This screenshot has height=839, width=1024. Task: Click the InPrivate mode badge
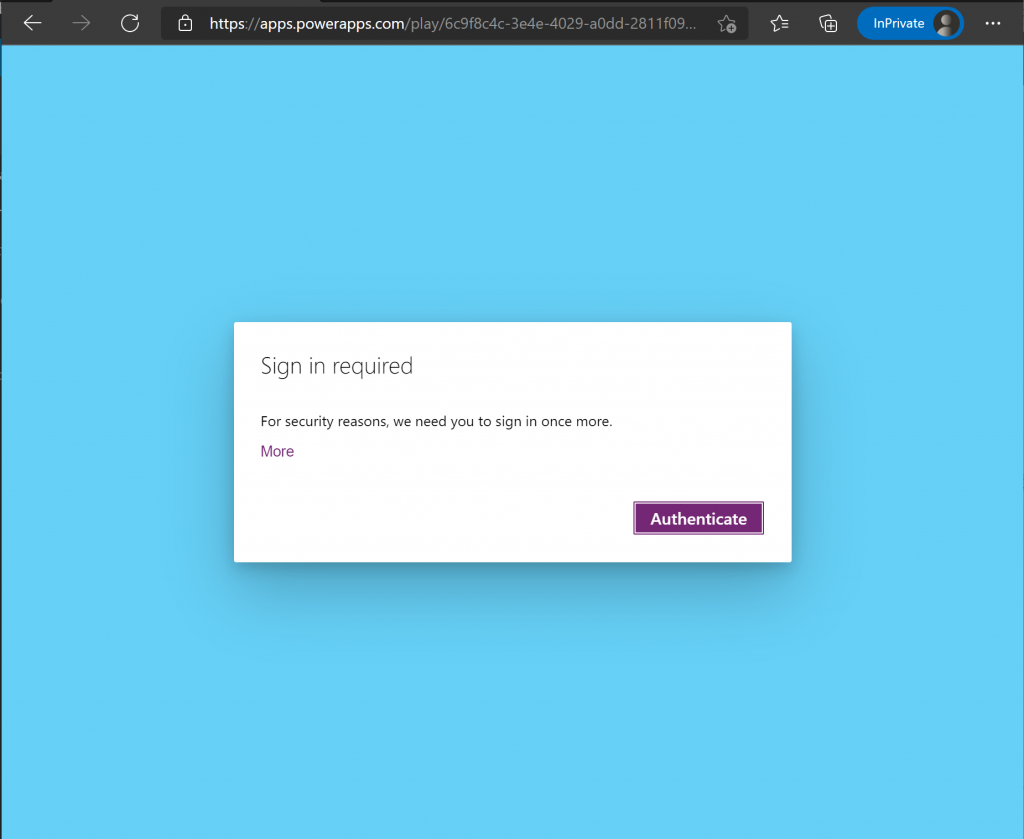pyautogui.click(x=900, y=22)
